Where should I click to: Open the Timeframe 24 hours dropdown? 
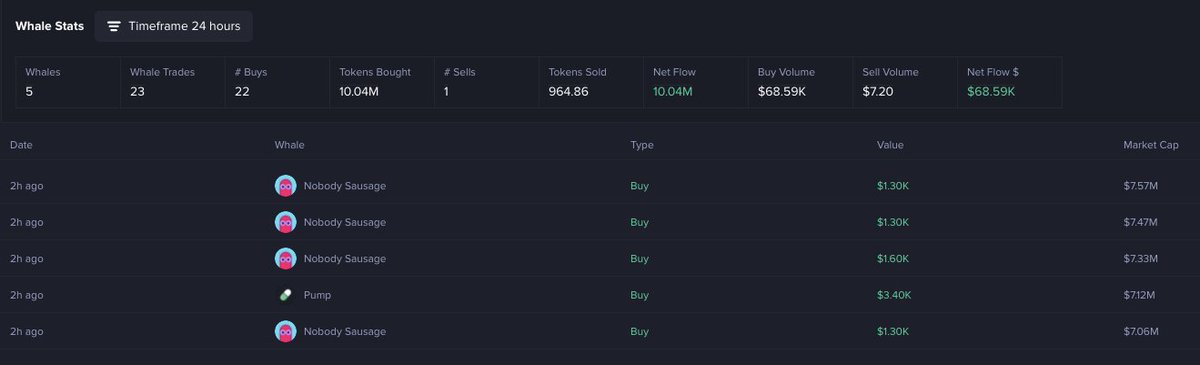pyautogui.click(x=174, y=26)
